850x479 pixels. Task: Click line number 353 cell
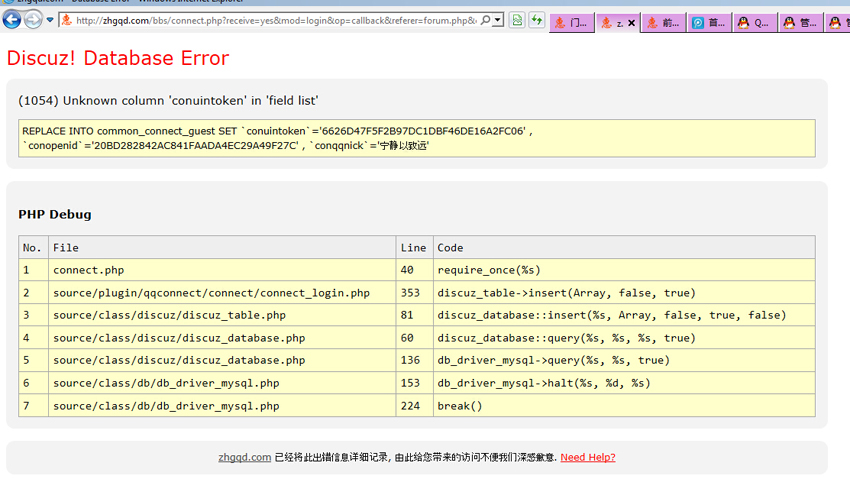414,293
